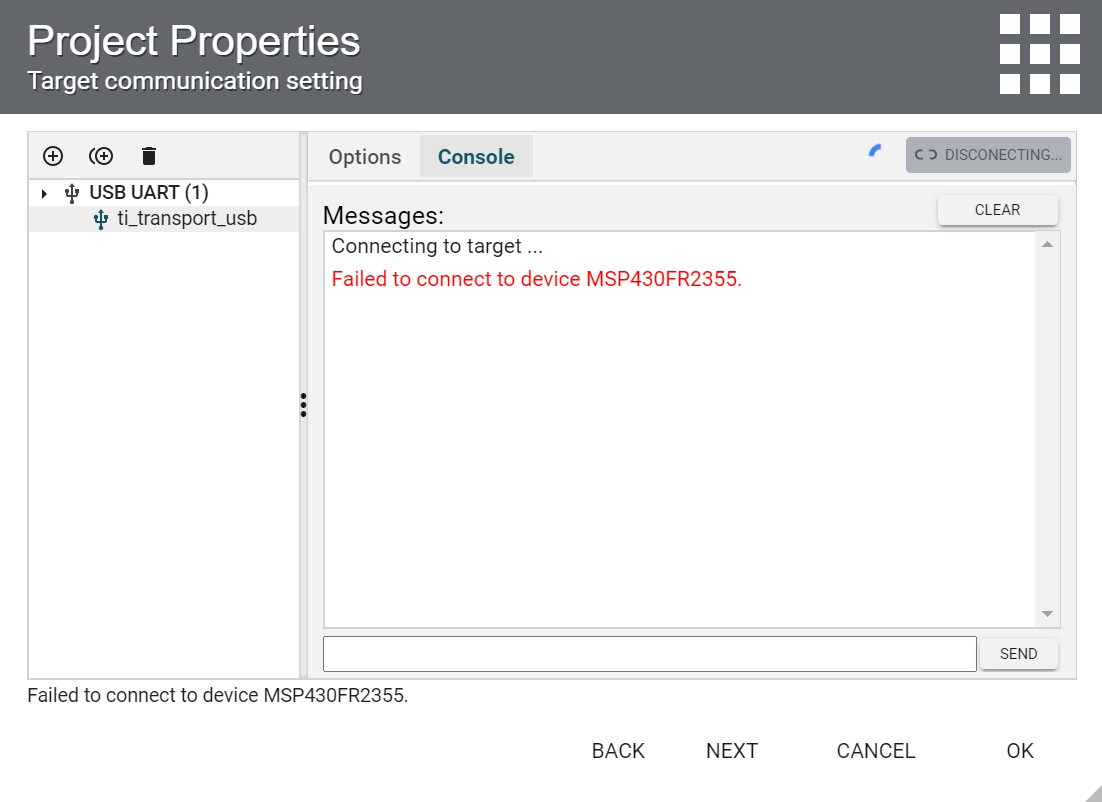Click the trash delete icon
Image resolution: width=1102 pixels, height=802 pixels.
tap(149, 156)
